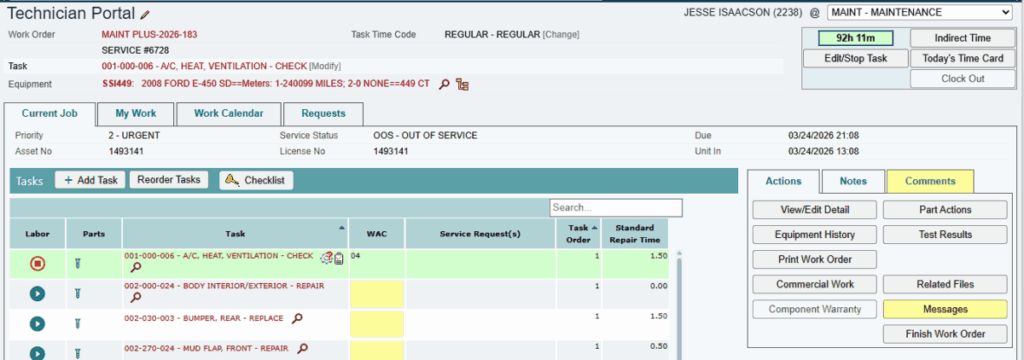Click the yellow WAC cell for BUMPER, REAR row
This screenshot has width=1024, height=360.
point(377,324)
